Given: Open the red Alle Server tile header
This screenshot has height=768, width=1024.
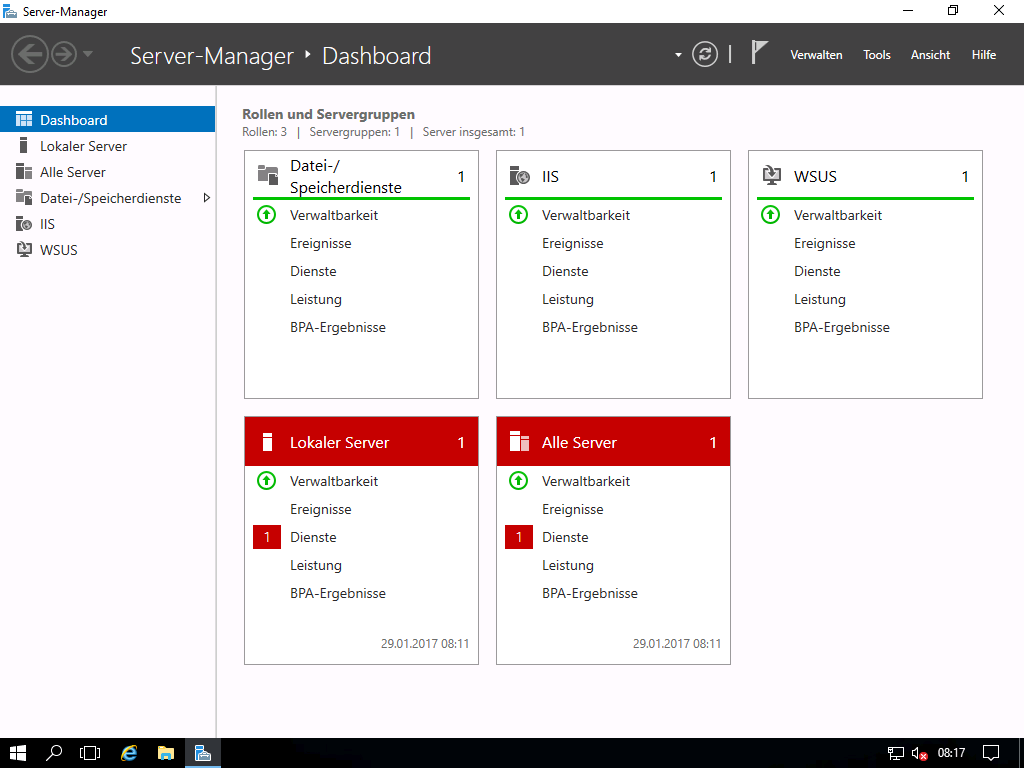Looking at the screenshot, I should 613,442.
